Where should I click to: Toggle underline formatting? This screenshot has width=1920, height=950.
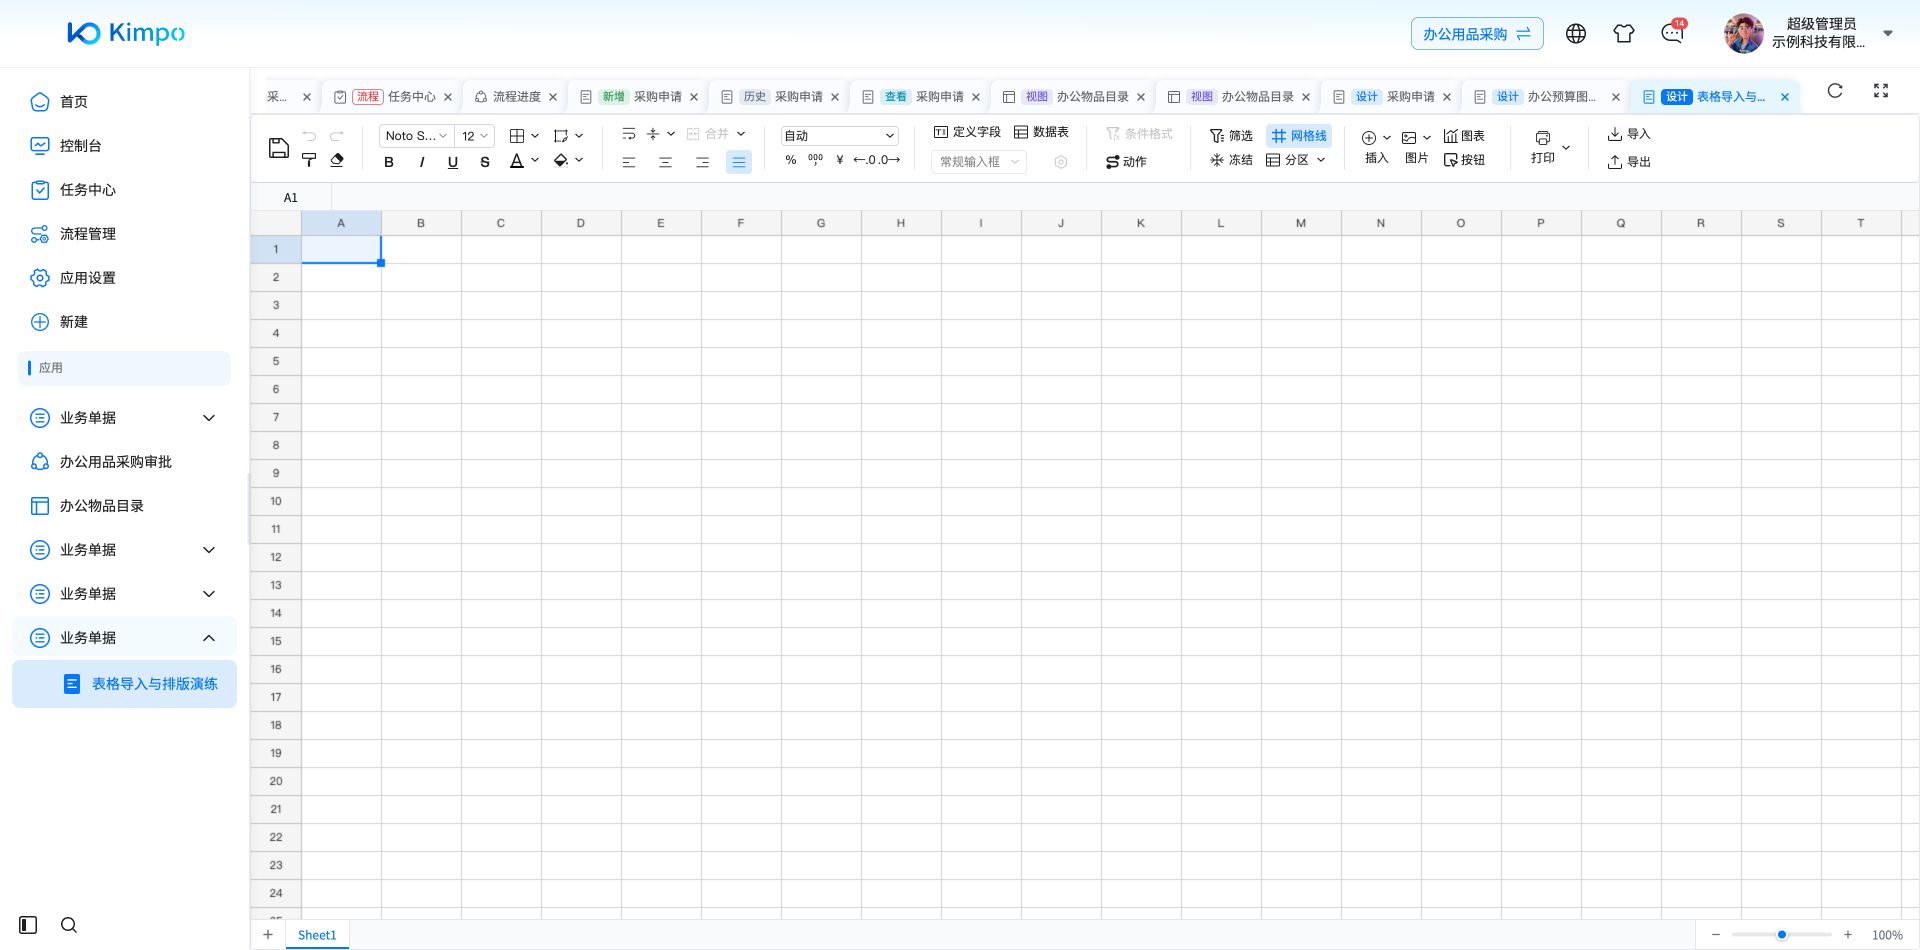point(453,162)
